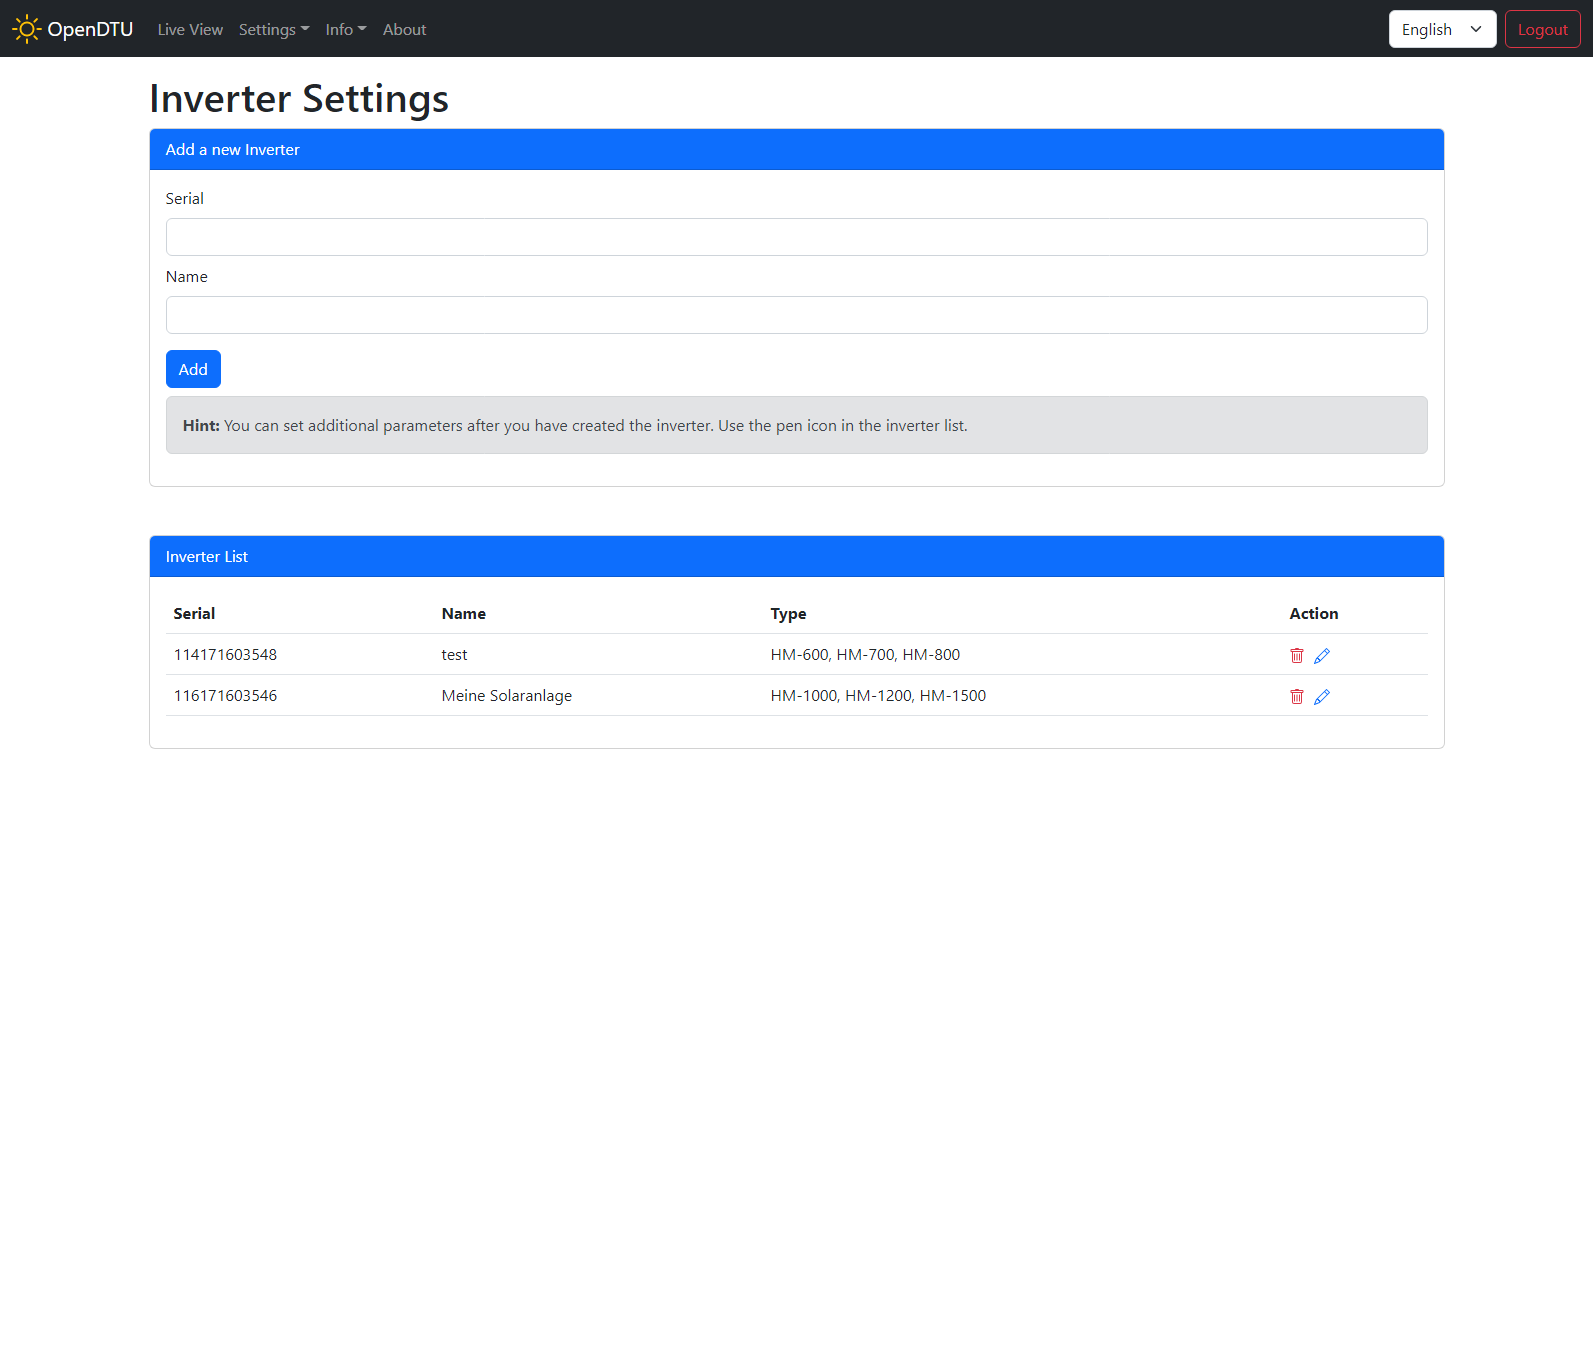This screenshot has width=1593, height=1359.
Task: Delete the inverter named test
Action: tap(1296, 656)
